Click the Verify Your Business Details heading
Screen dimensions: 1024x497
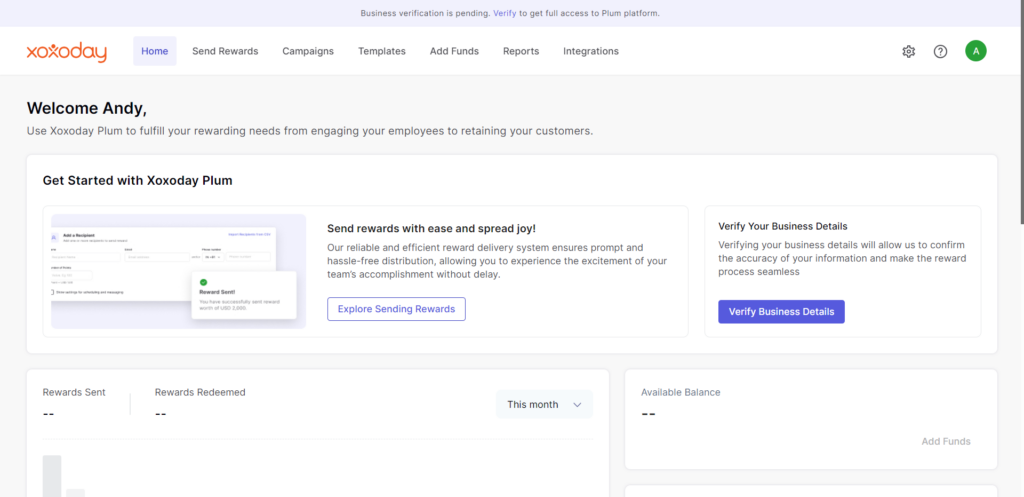(783, 226)
